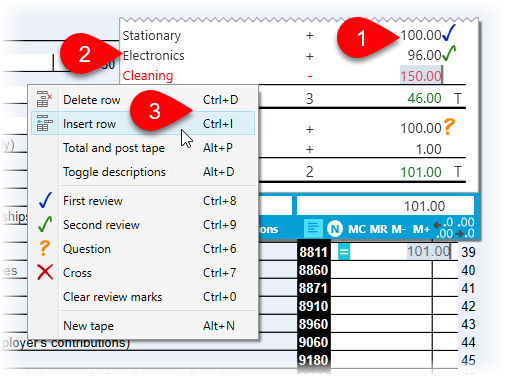Viewport: 505px width, 376px height.
Task: Click the M+ memory add button
Action: 421,229
